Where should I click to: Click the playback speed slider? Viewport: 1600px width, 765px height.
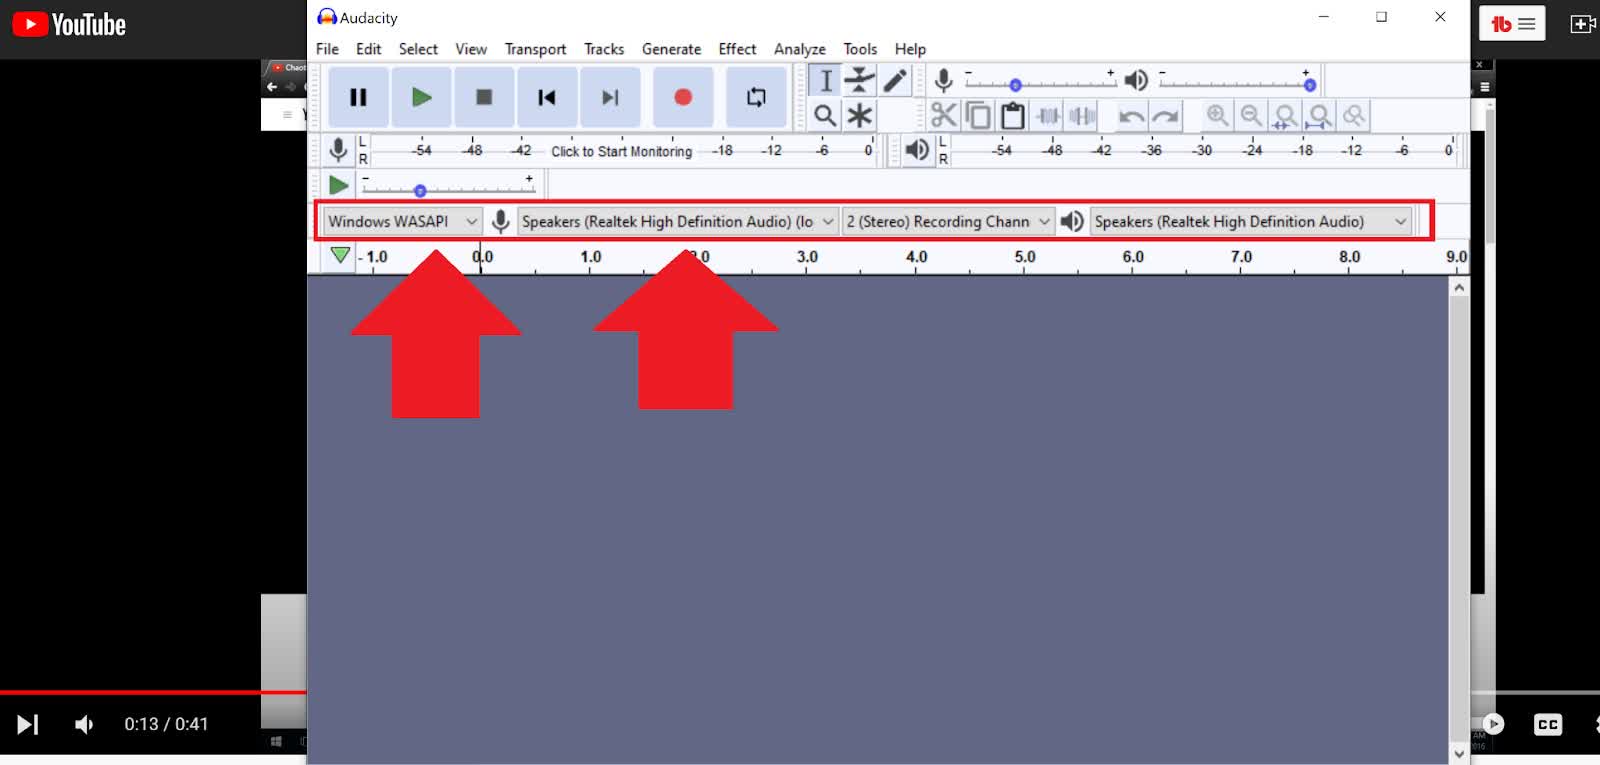pos(448,189)
